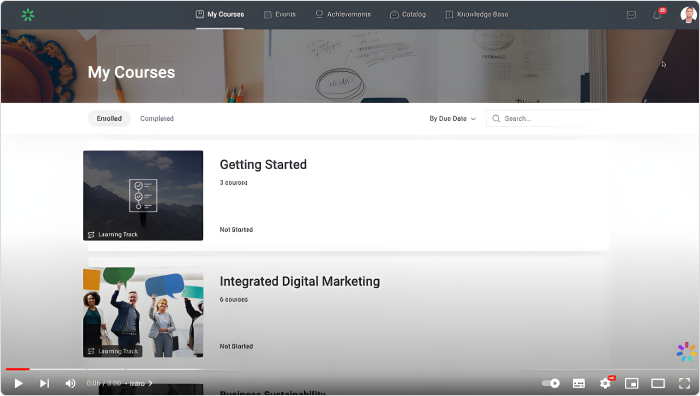Enter full screen mode

(x=684, y=383)
